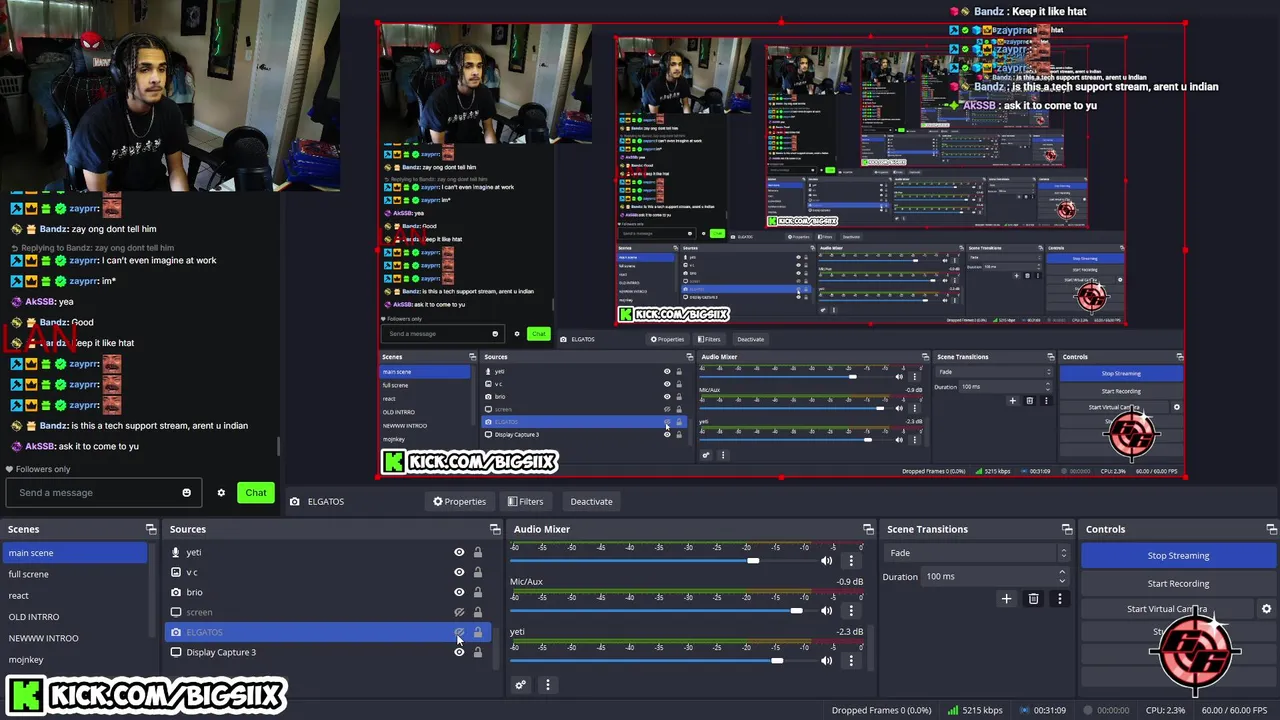
Task: Switch to full screne scene
Action: click(x=76, y=574)
